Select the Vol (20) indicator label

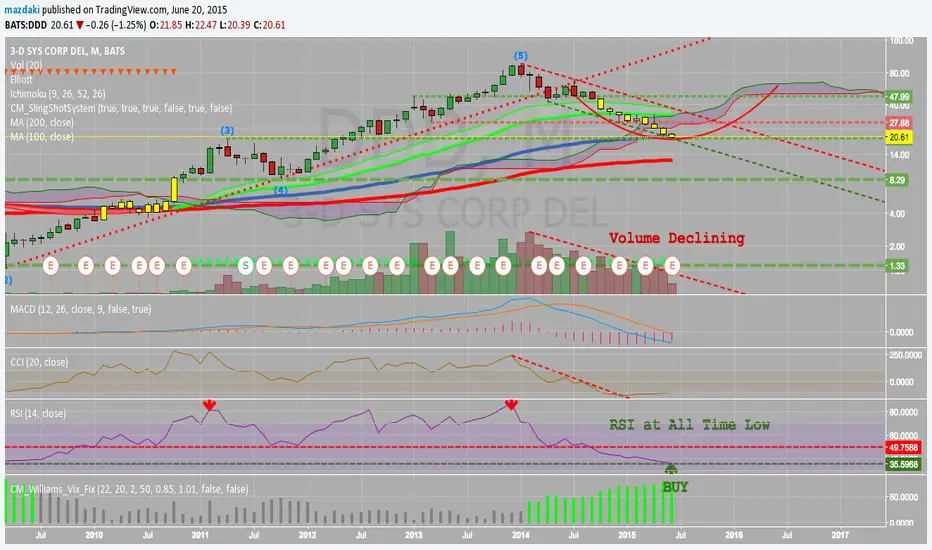click(26, 65)
